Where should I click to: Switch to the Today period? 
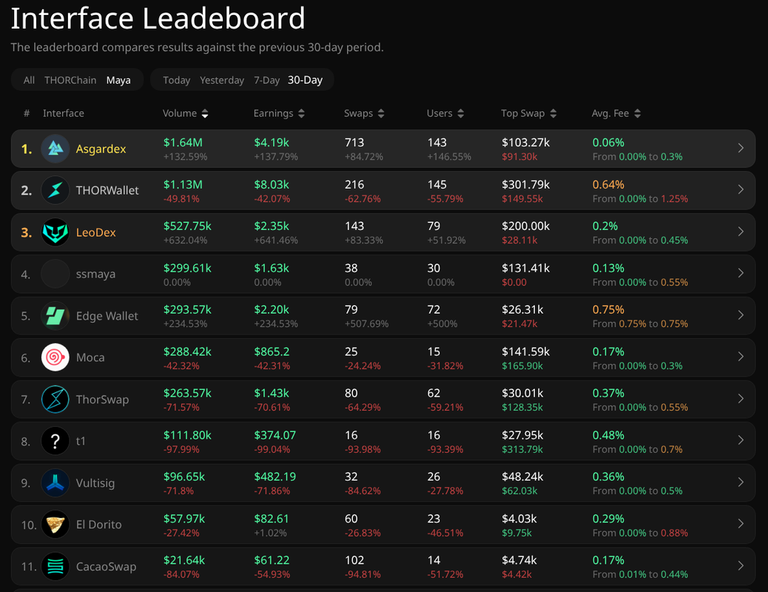pos(176,80)
